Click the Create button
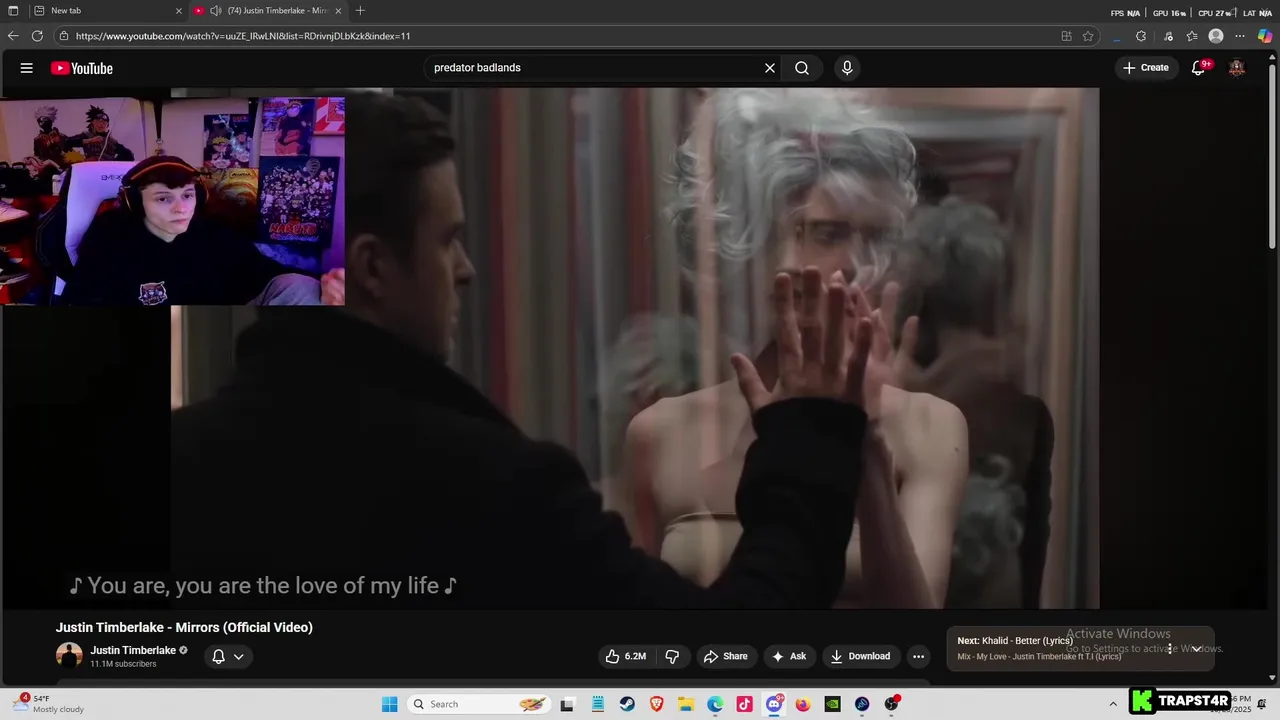This screenshot has height=720, width=1280. pos(1145,68)
